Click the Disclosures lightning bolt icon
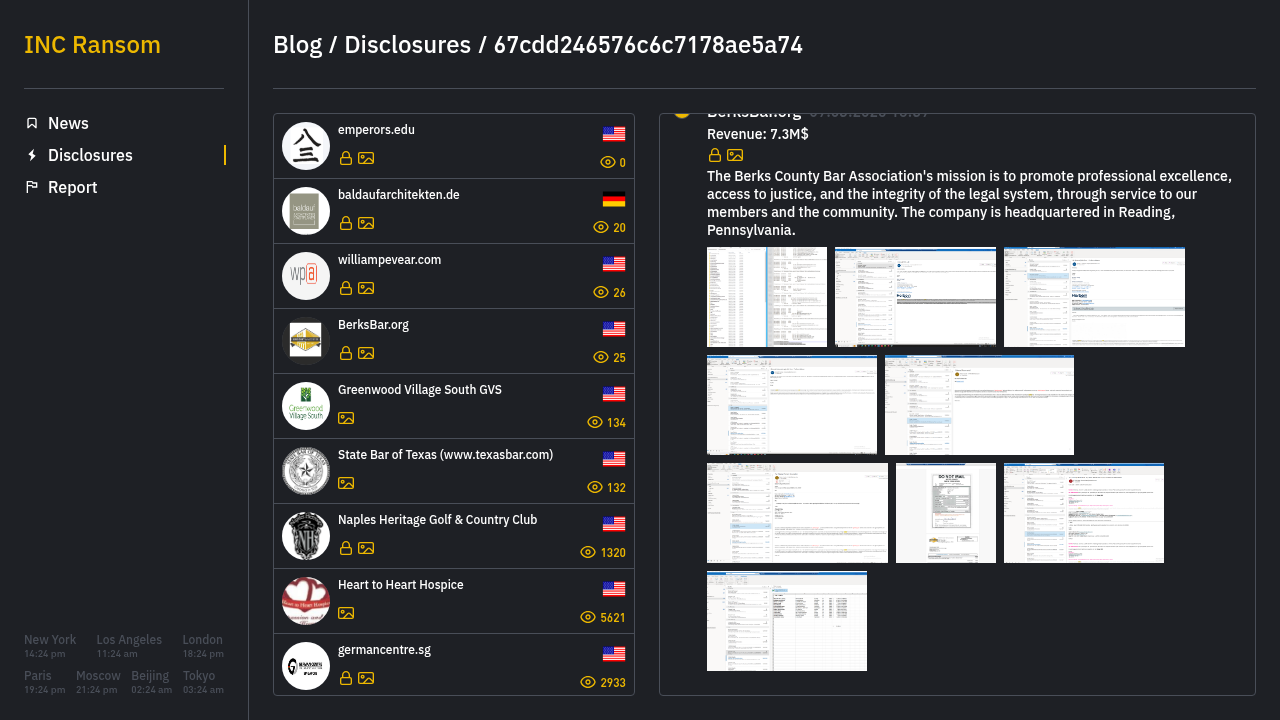 [x=32, y=155]
